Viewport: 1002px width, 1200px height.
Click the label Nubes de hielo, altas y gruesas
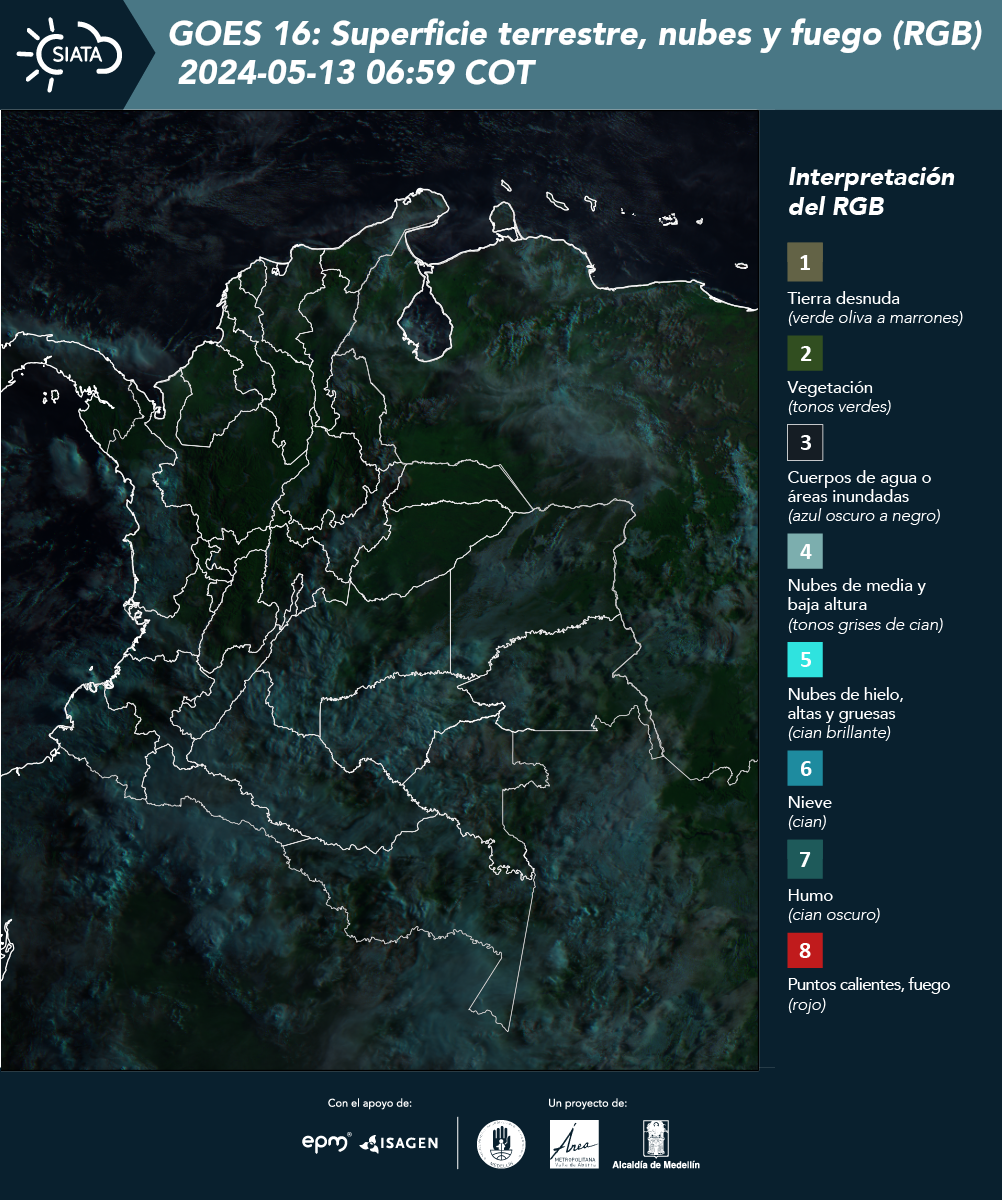point(846,704)
